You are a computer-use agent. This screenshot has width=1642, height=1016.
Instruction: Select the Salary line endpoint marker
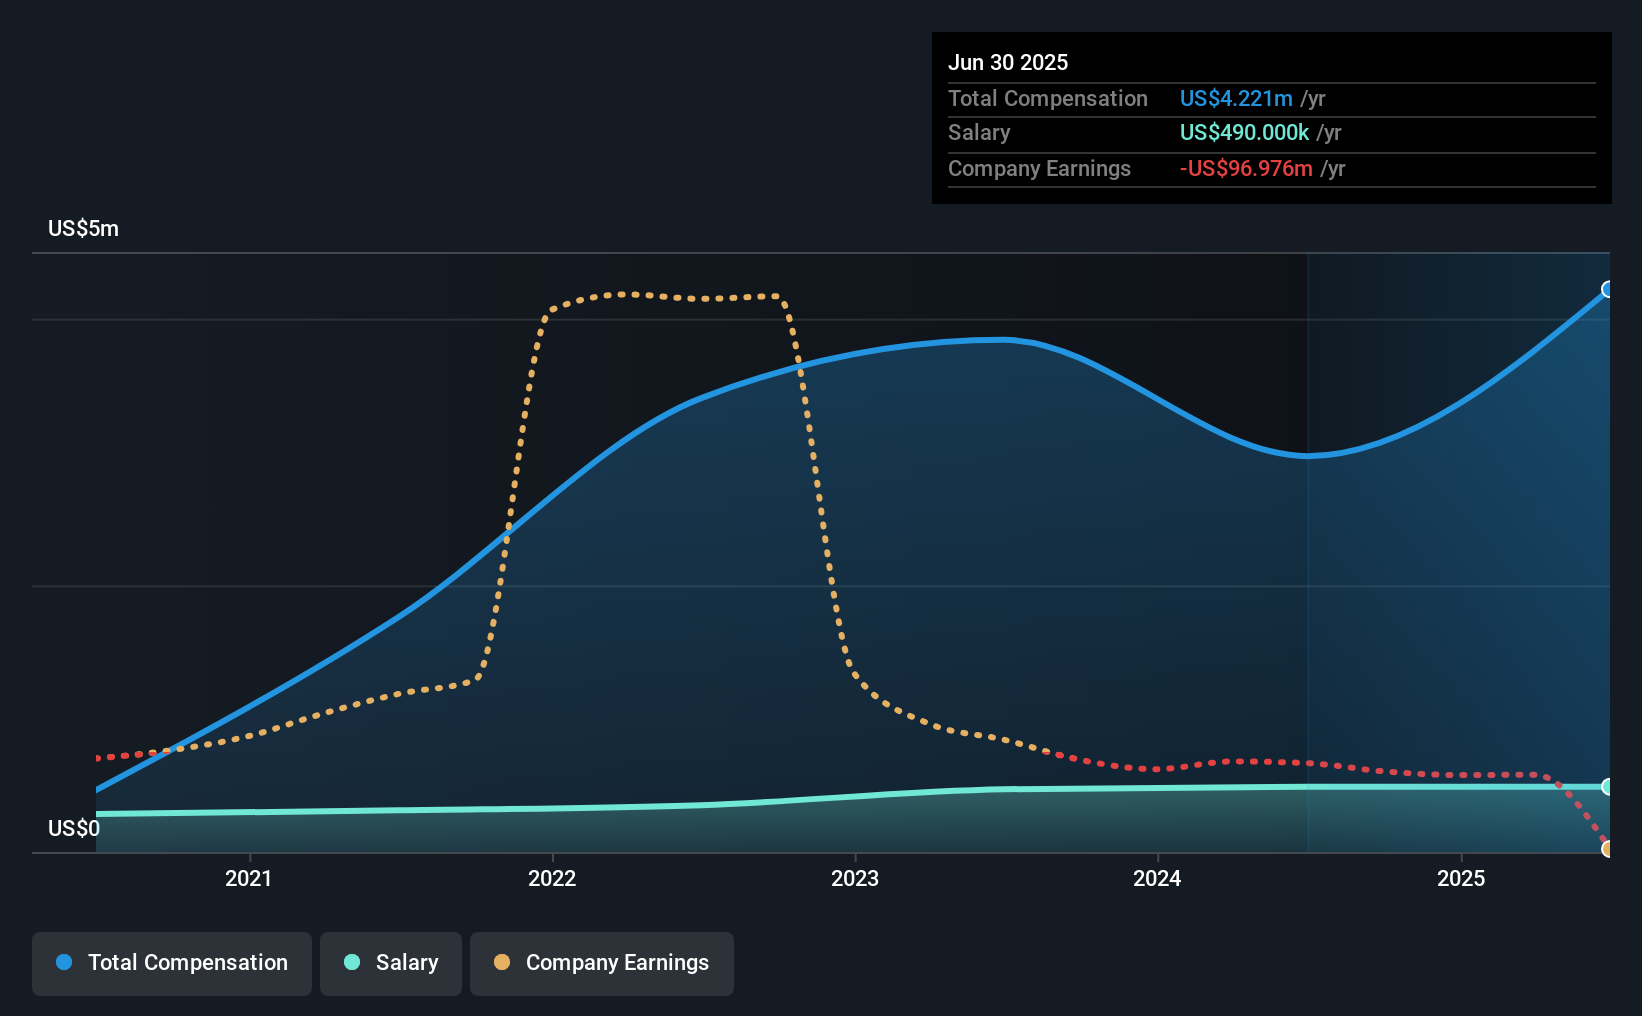1608,787
